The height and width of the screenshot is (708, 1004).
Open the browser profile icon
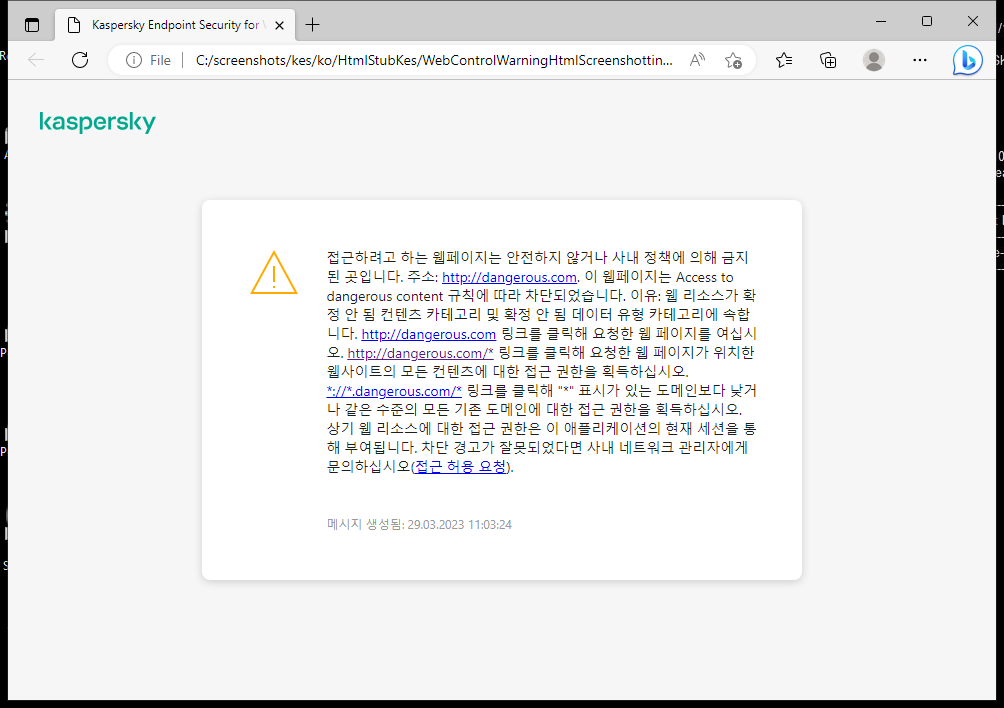click(x=873, y=60)
